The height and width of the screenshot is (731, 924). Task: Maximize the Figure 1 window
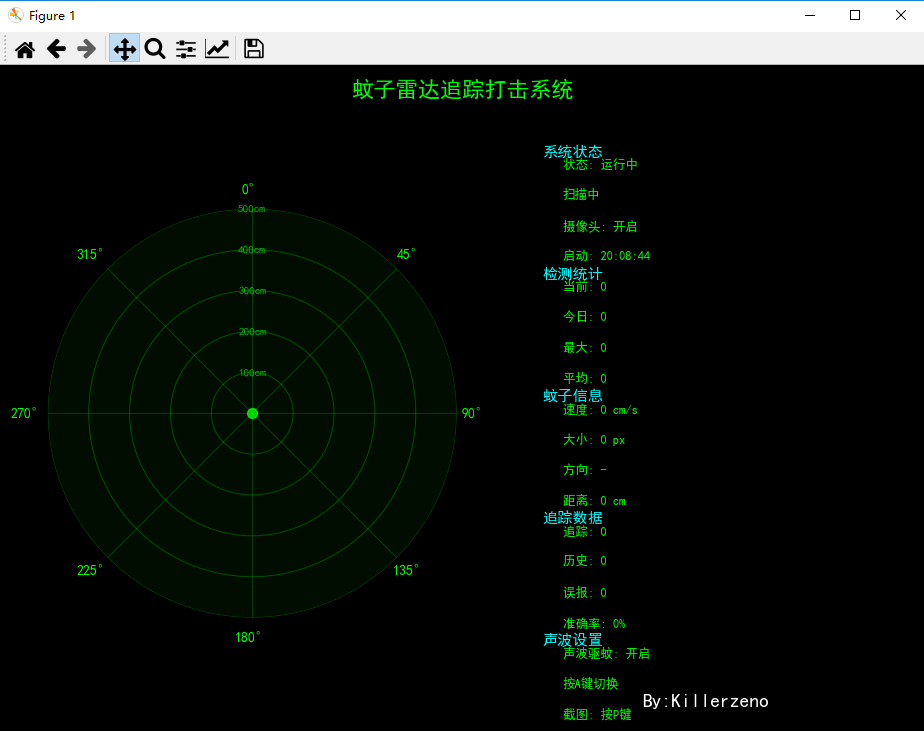click(855, 15)
